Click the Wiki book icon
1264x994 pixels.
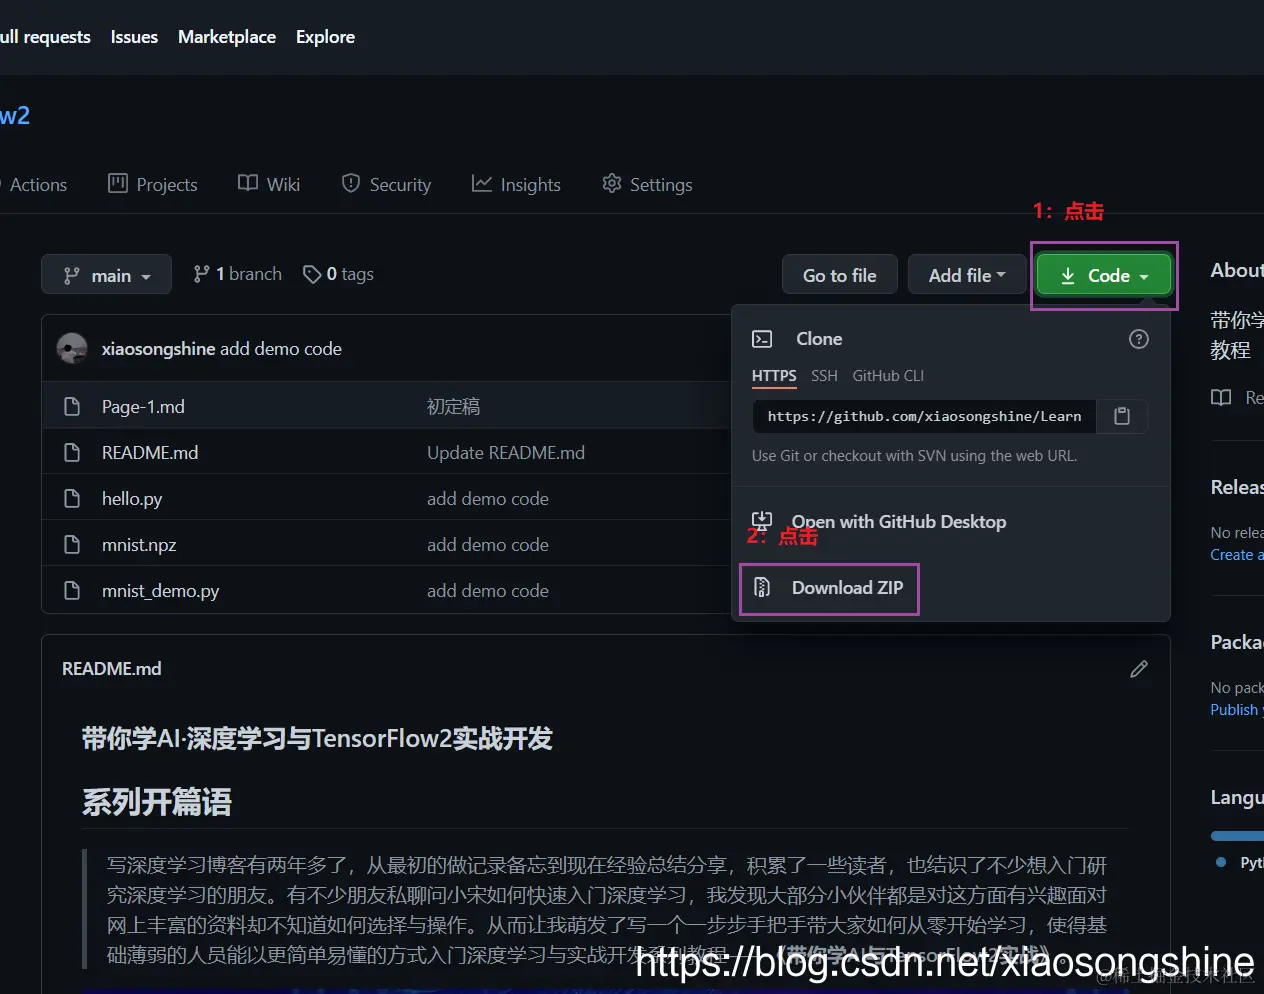click(x=248, y=183)
